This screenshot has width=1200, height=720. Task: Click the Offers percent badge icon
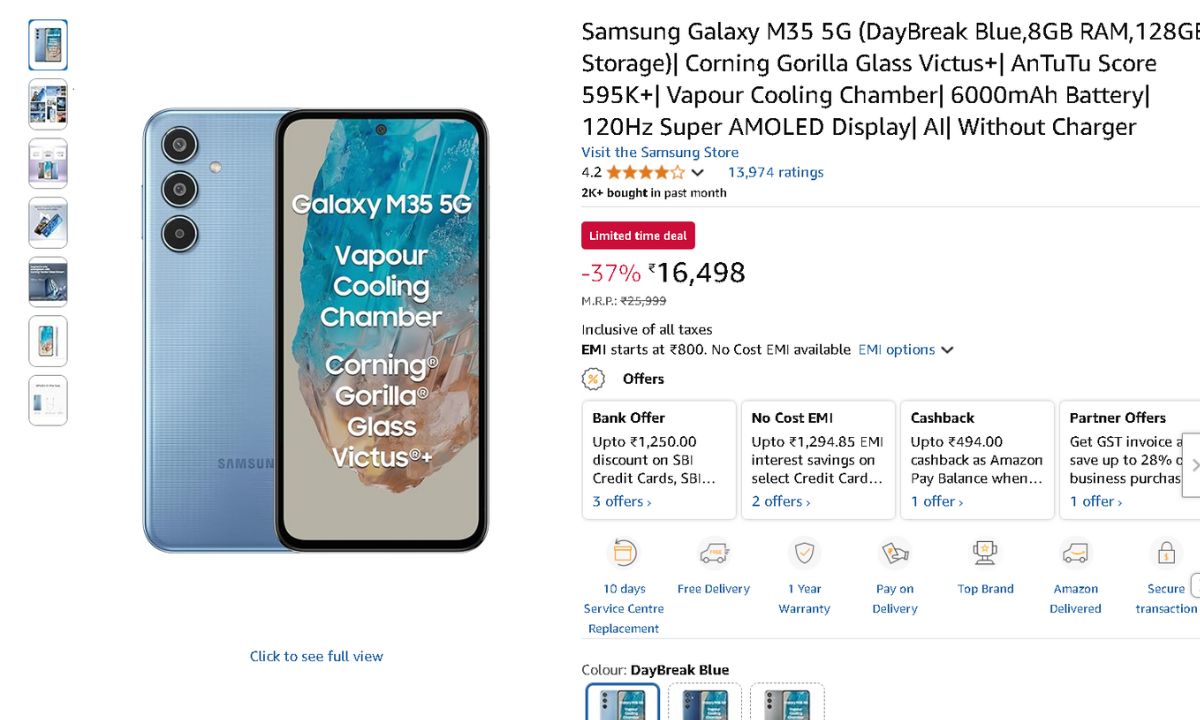[594, 379]
